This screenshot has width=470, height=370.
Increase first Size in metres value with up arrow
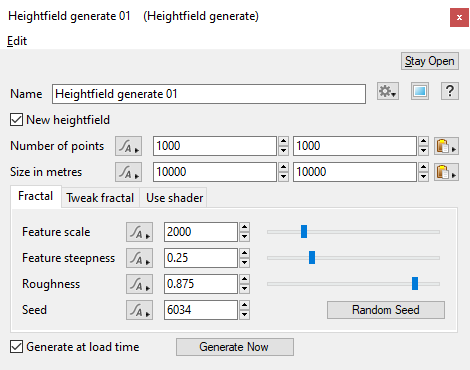click(283, 167)
